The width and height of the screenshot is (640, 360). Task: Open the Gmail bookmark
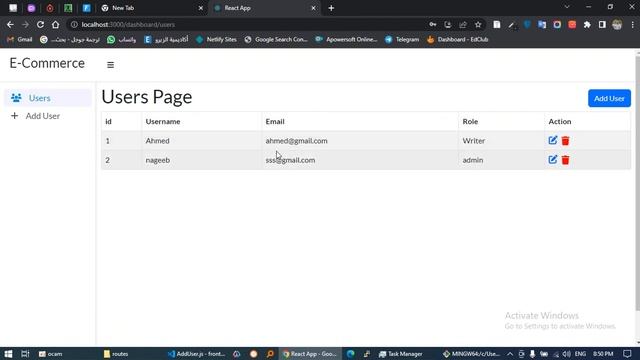[x=20, y=40]
